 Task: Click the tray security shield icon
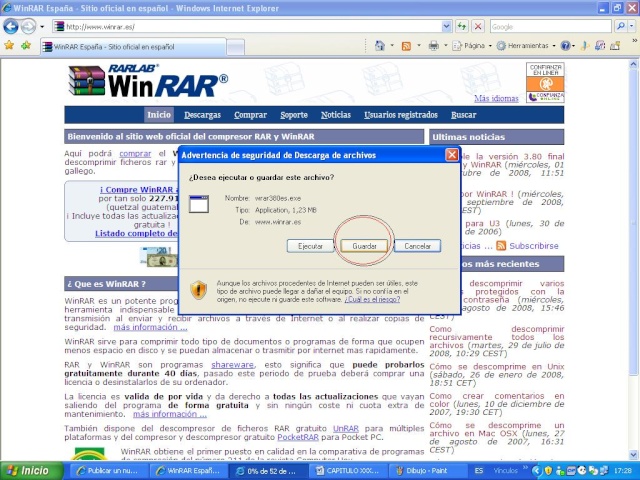[x=548, y=471]
